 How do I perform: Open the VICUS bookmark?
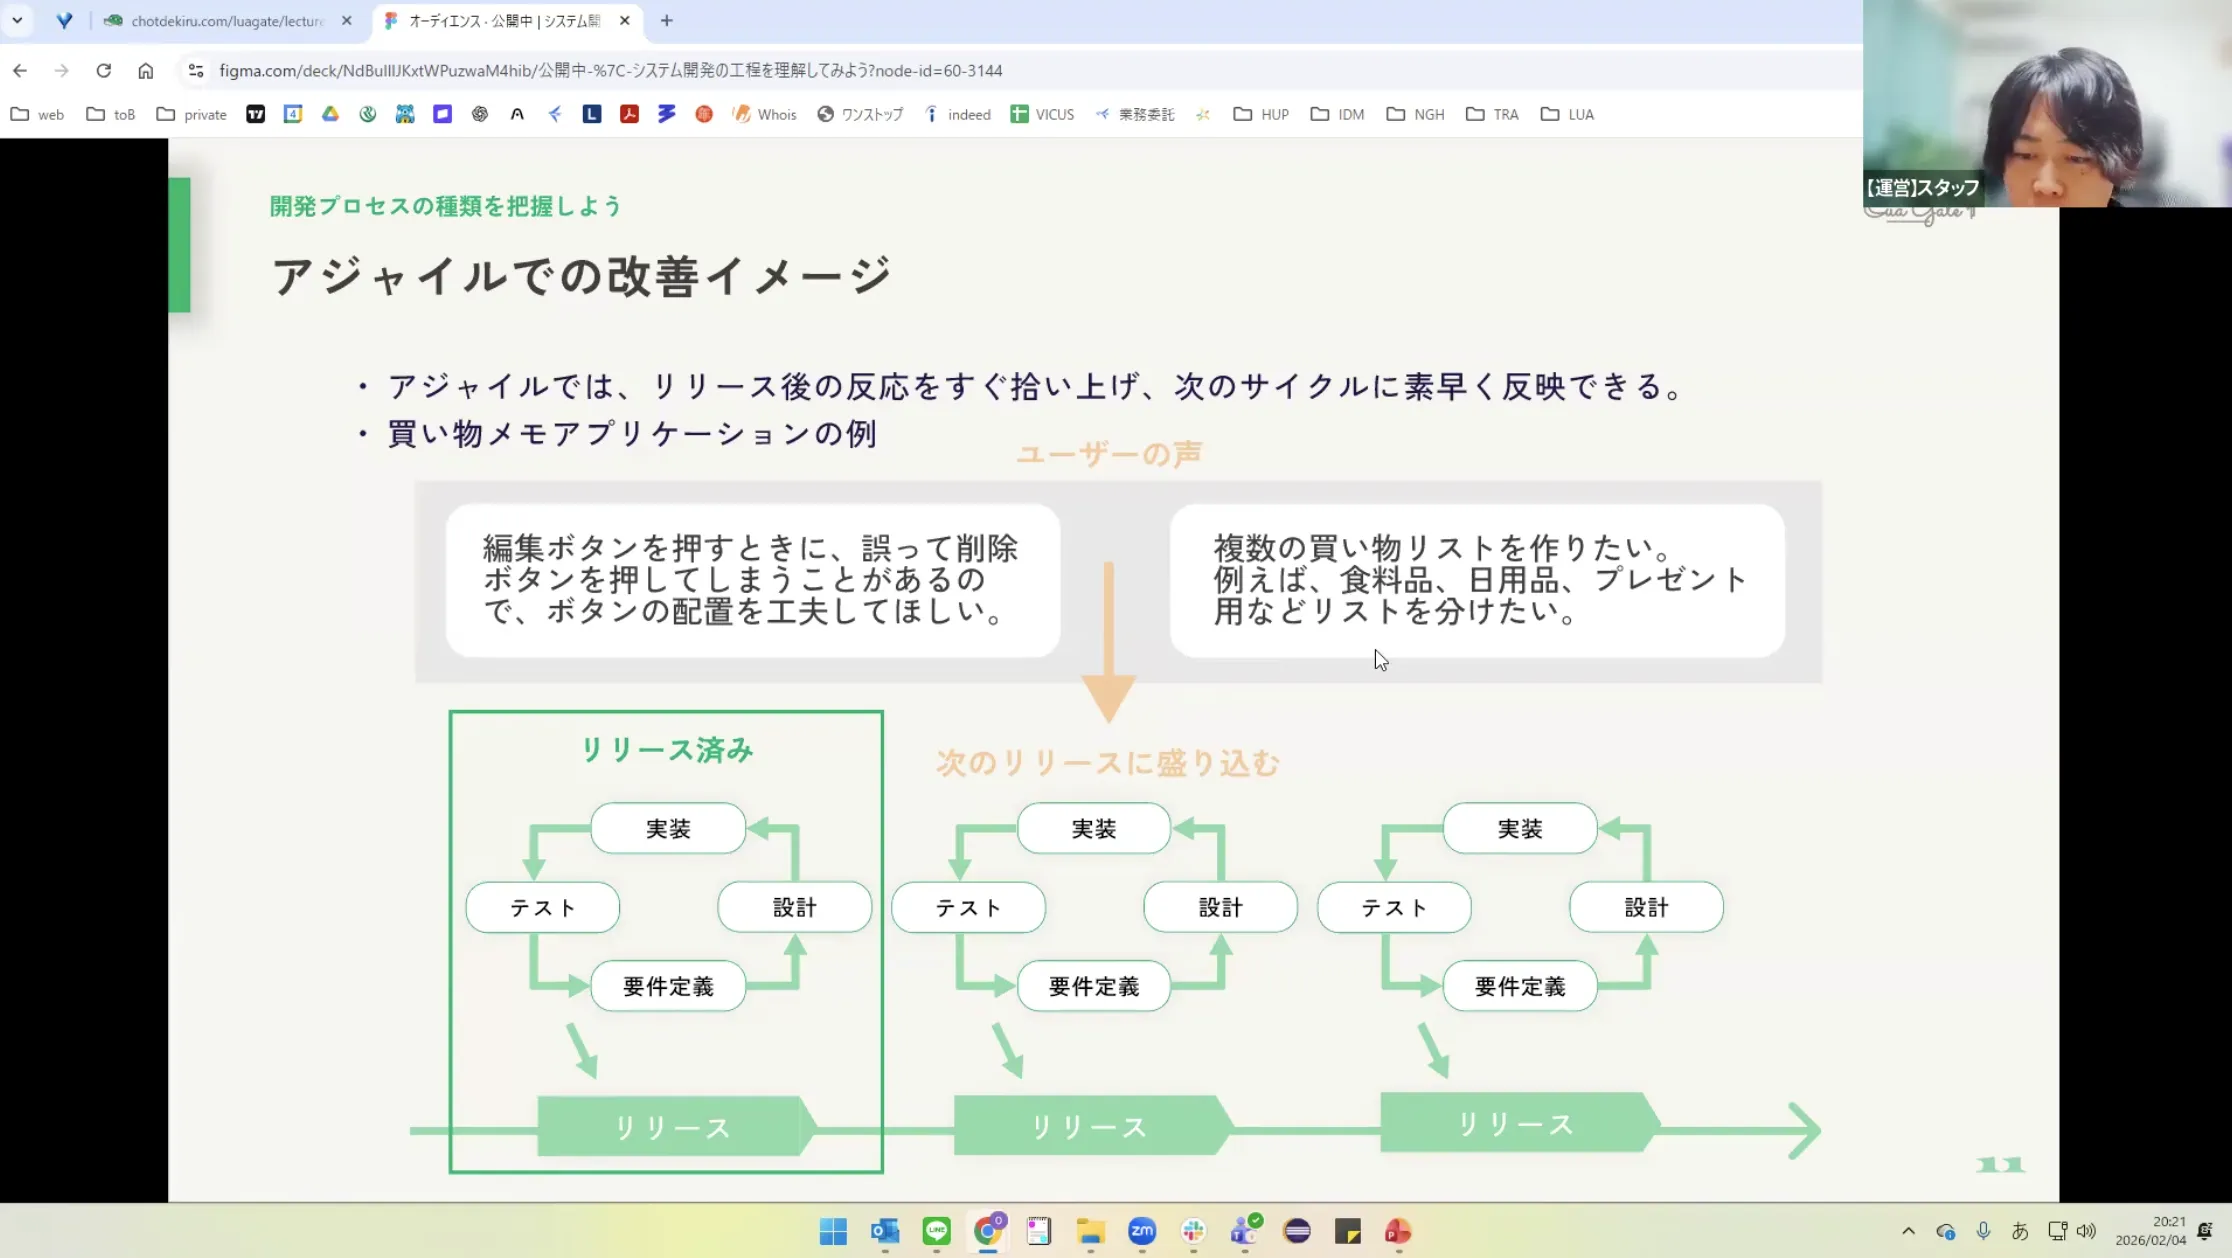click(1042, 114)
